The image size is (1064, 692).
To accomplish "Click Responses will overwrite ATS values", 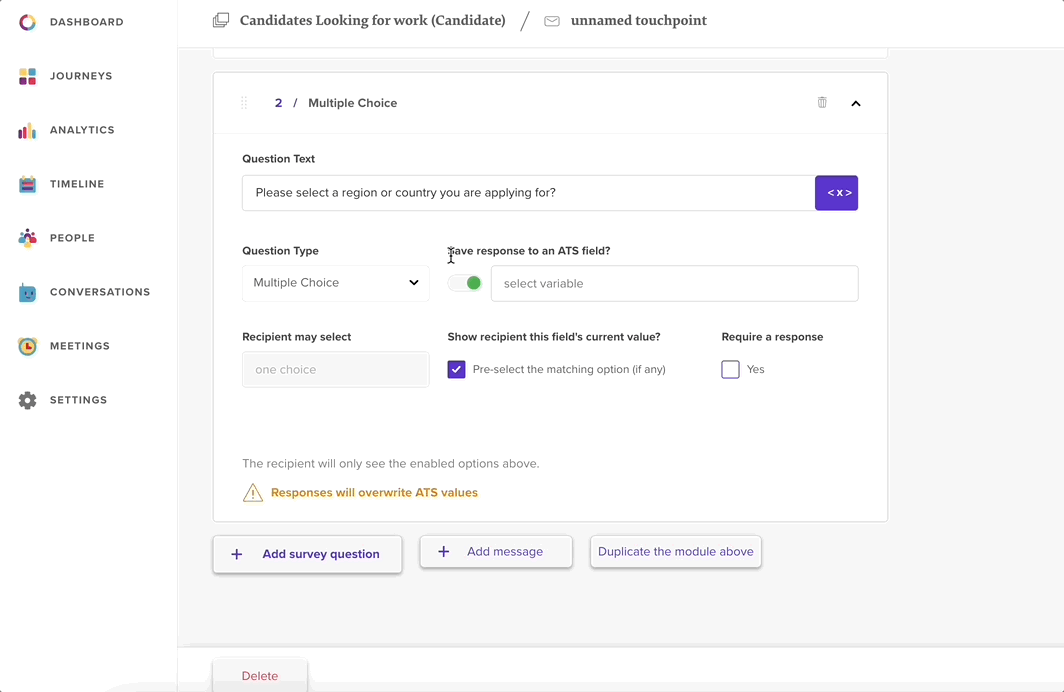I will point(374,493).
